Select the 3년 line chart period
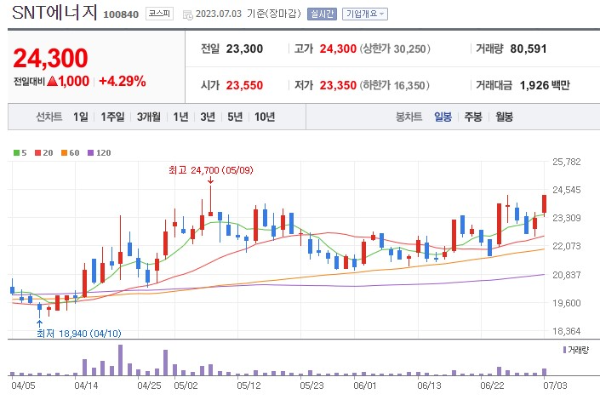Image resolution: width=600 pixels, height=408 pixels. click(x=208, y=117)
